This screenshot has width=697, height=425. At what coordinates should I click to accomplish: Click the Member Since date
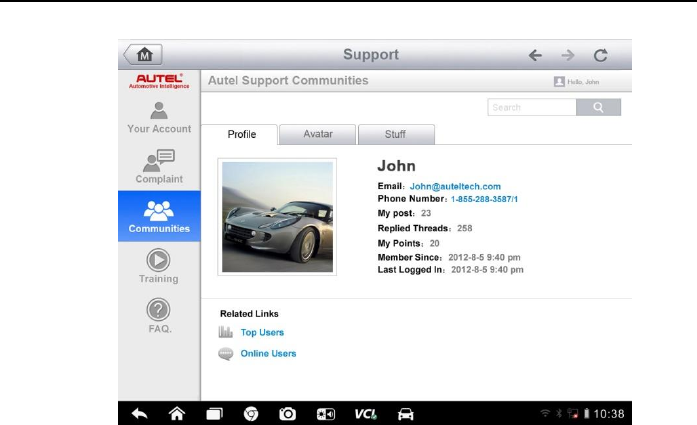pos(484,257)
